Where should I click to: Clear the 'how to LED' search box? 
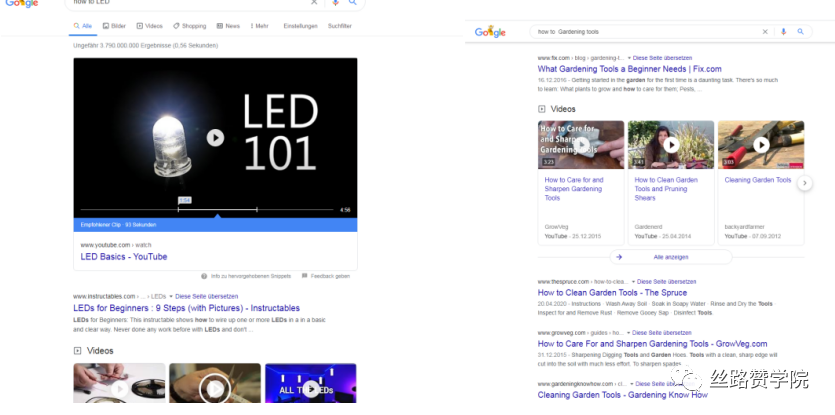click(x=314, y=3)
